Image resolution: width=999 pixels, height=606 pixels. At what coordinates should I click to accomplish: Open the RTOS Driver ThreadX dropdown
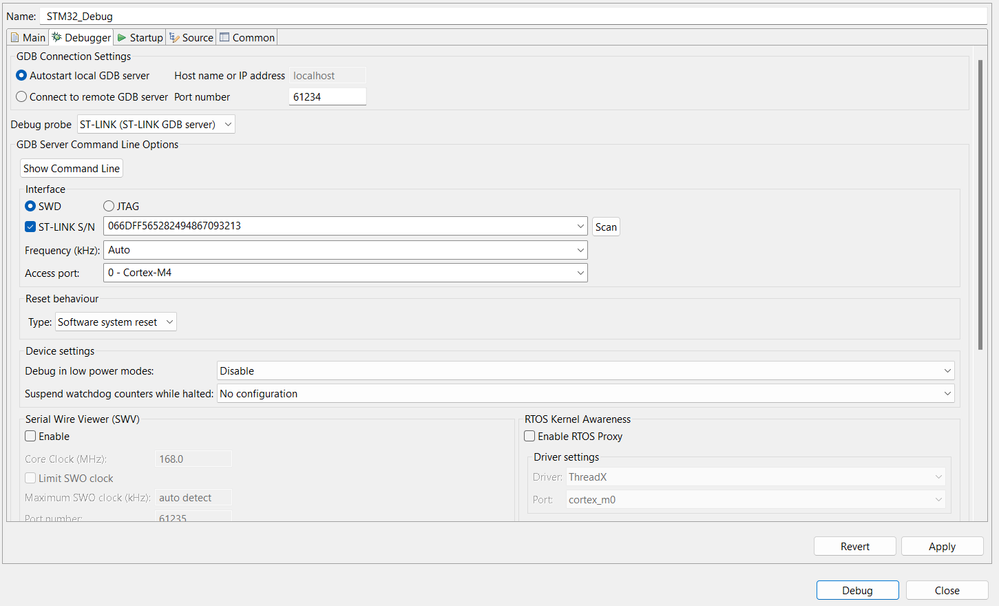(755, 477)
